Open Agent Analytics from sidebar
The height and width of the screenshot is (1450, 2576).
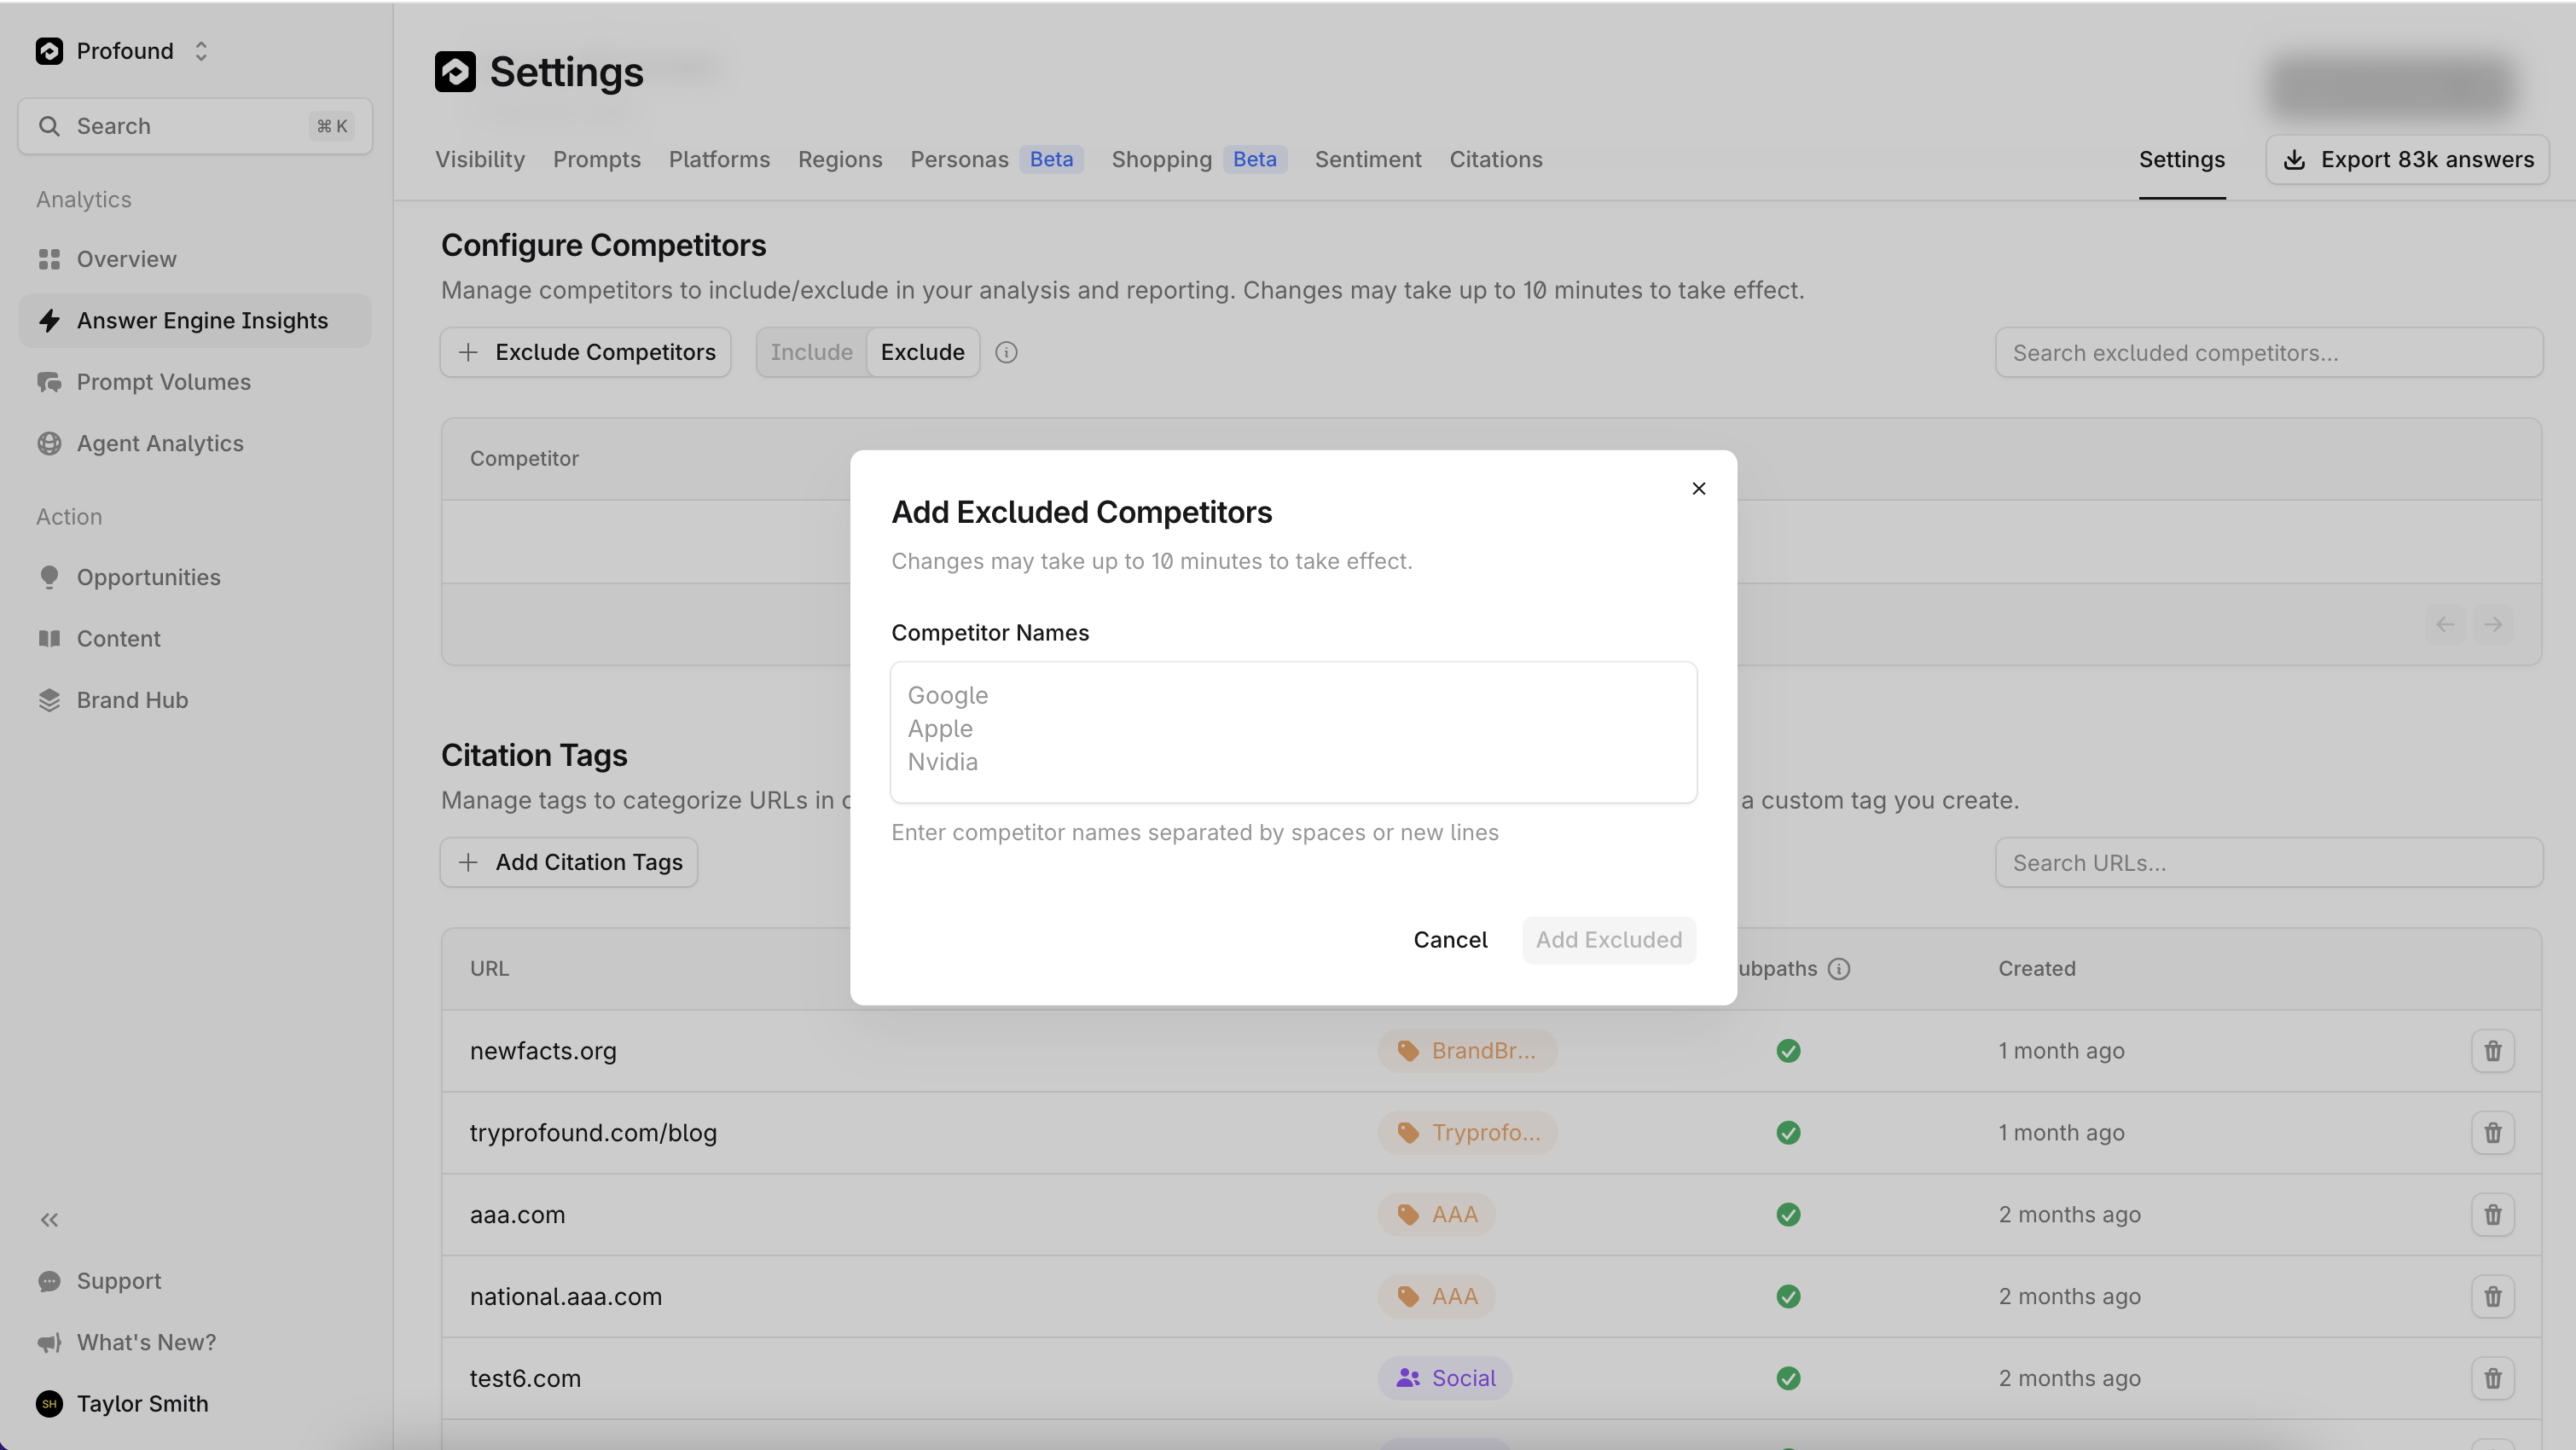click(159, 443)
